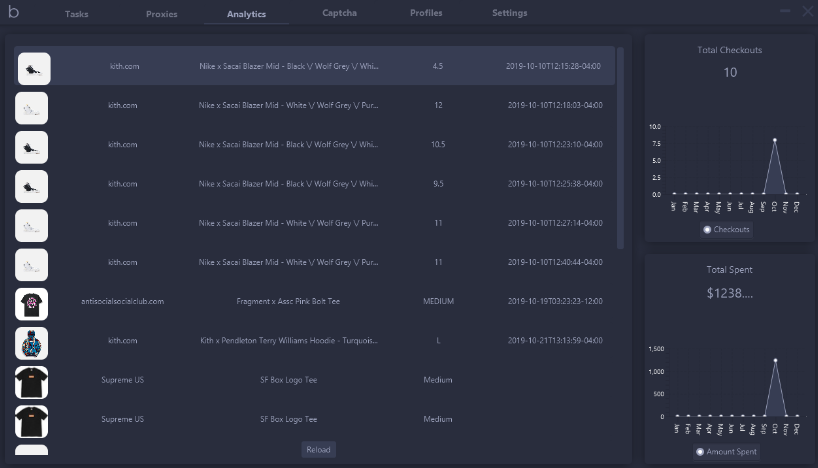The image size is (818, 468).
Task: Select the Analytics tab
Action: (x=246, y=14)
